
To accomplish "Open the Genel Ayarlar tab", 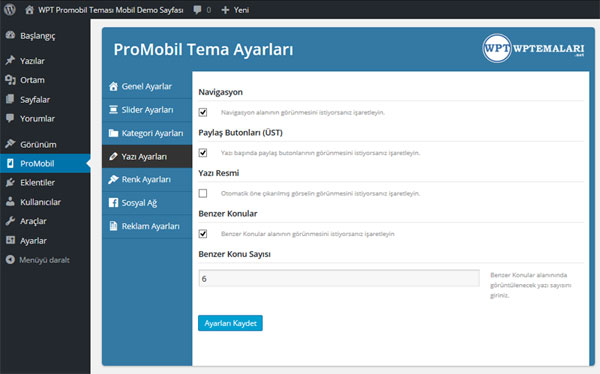I will point(147,87).
